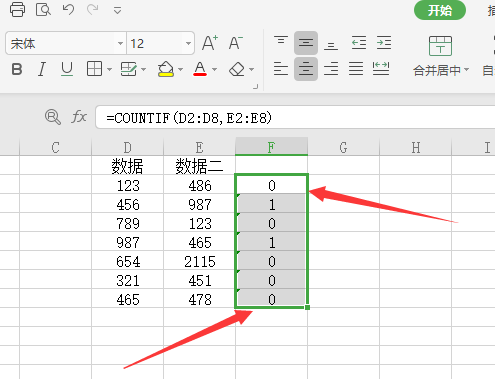Image resolution: width=495 pixels, height=379 pixels.
Task: Click the formula bar containing COUNTIF formula
Action: click(295, 117)
